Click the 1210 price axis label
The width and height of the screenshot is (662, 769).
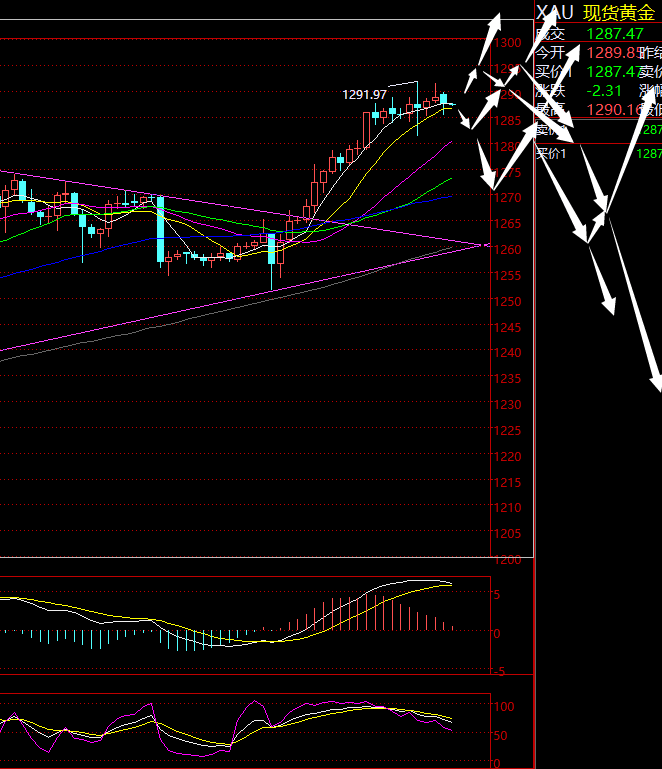(508, 508)
